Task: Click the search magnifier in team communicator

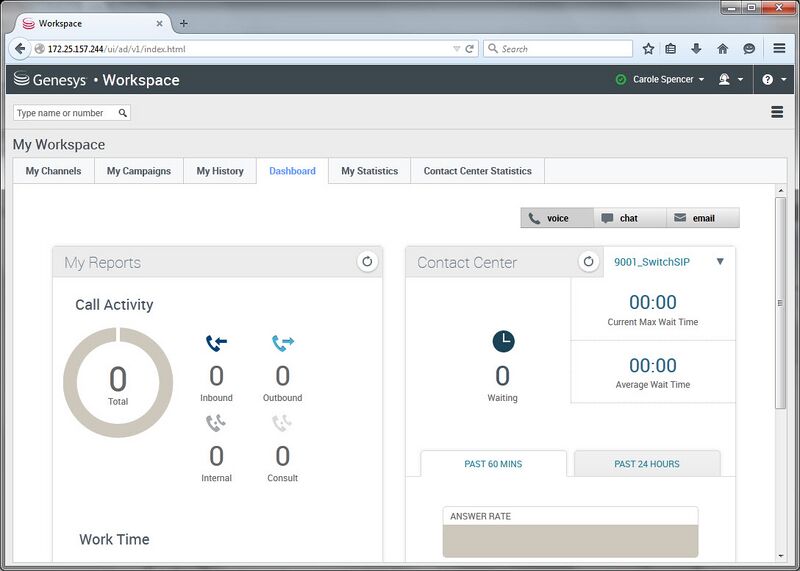Action: [x=123, y=113]
